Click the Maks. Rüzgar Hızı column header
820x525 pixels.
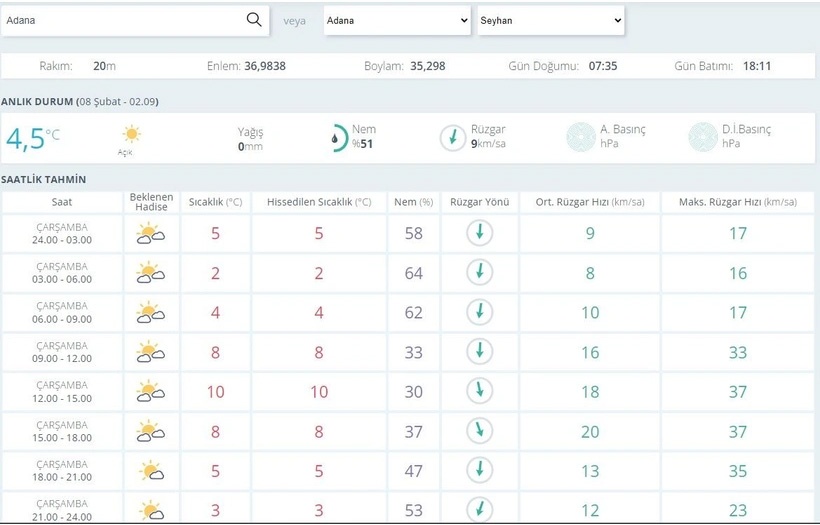[738, 202]
